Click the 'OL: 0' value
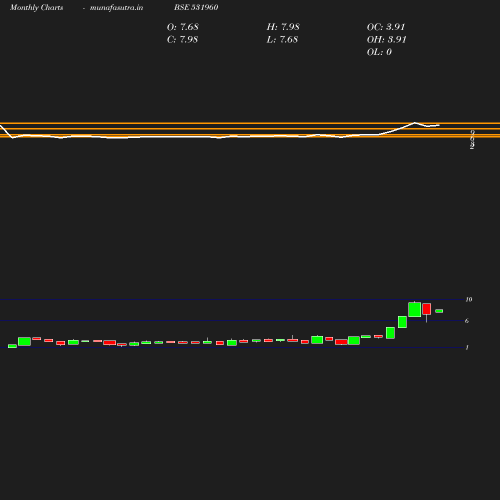This screenshot has width=500, height=500. (x=379, y=52)
